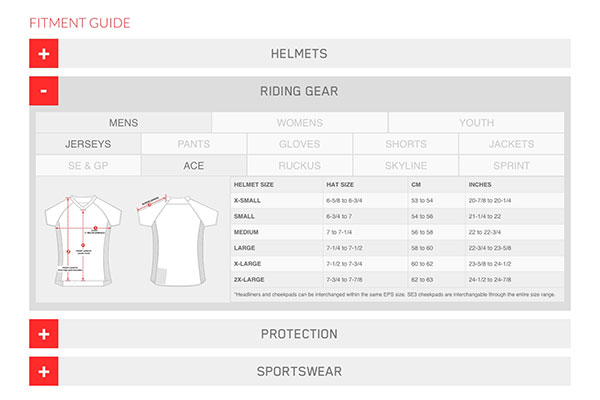The image size is (600, 400).
Task: Choose the ACE line tab
Action: click(x=193, y=165)
